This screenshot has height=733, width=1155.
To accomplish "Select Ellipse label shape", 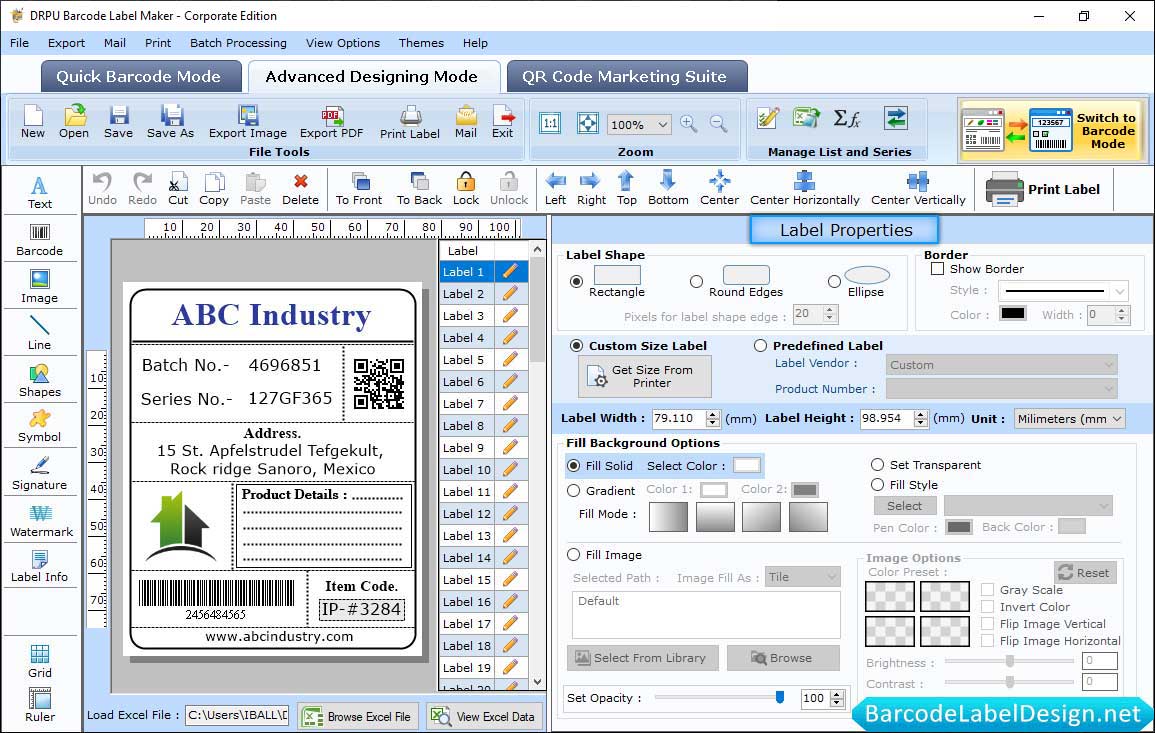I will 834,281.
